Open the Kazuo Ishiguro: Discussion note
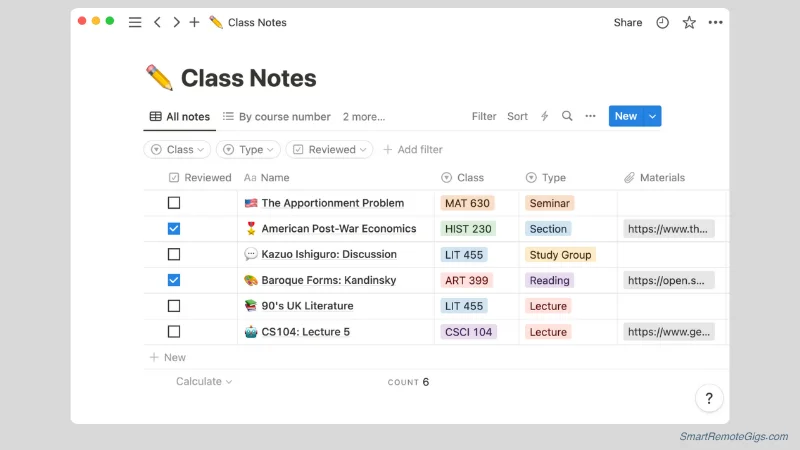Image resolution: width=800 pixels, height=450 pixels. click(329, 254)
